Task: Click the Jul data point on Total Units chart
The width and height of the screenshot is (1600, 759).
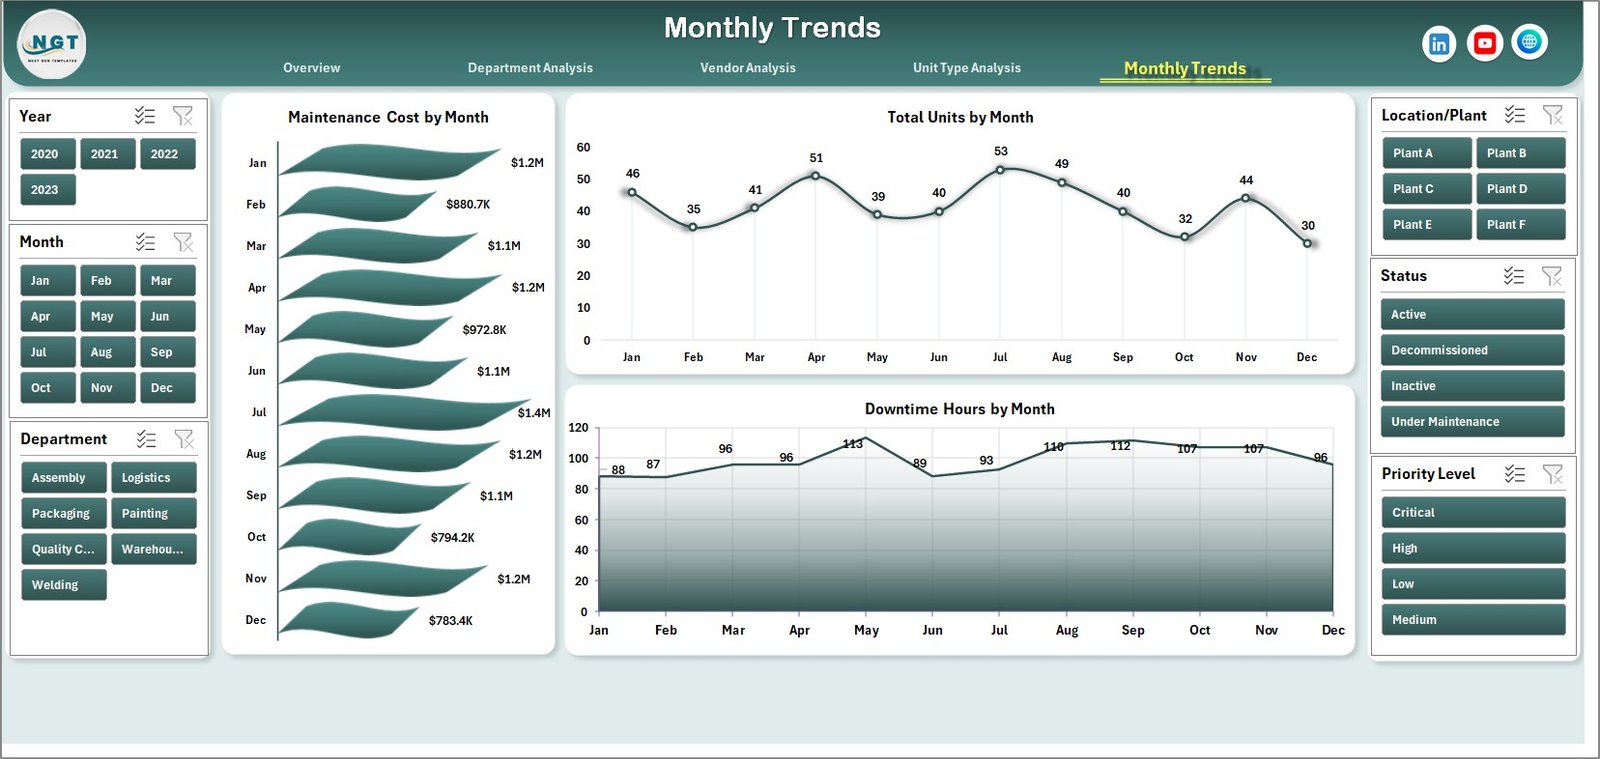Action: [x=1000, y=170]
